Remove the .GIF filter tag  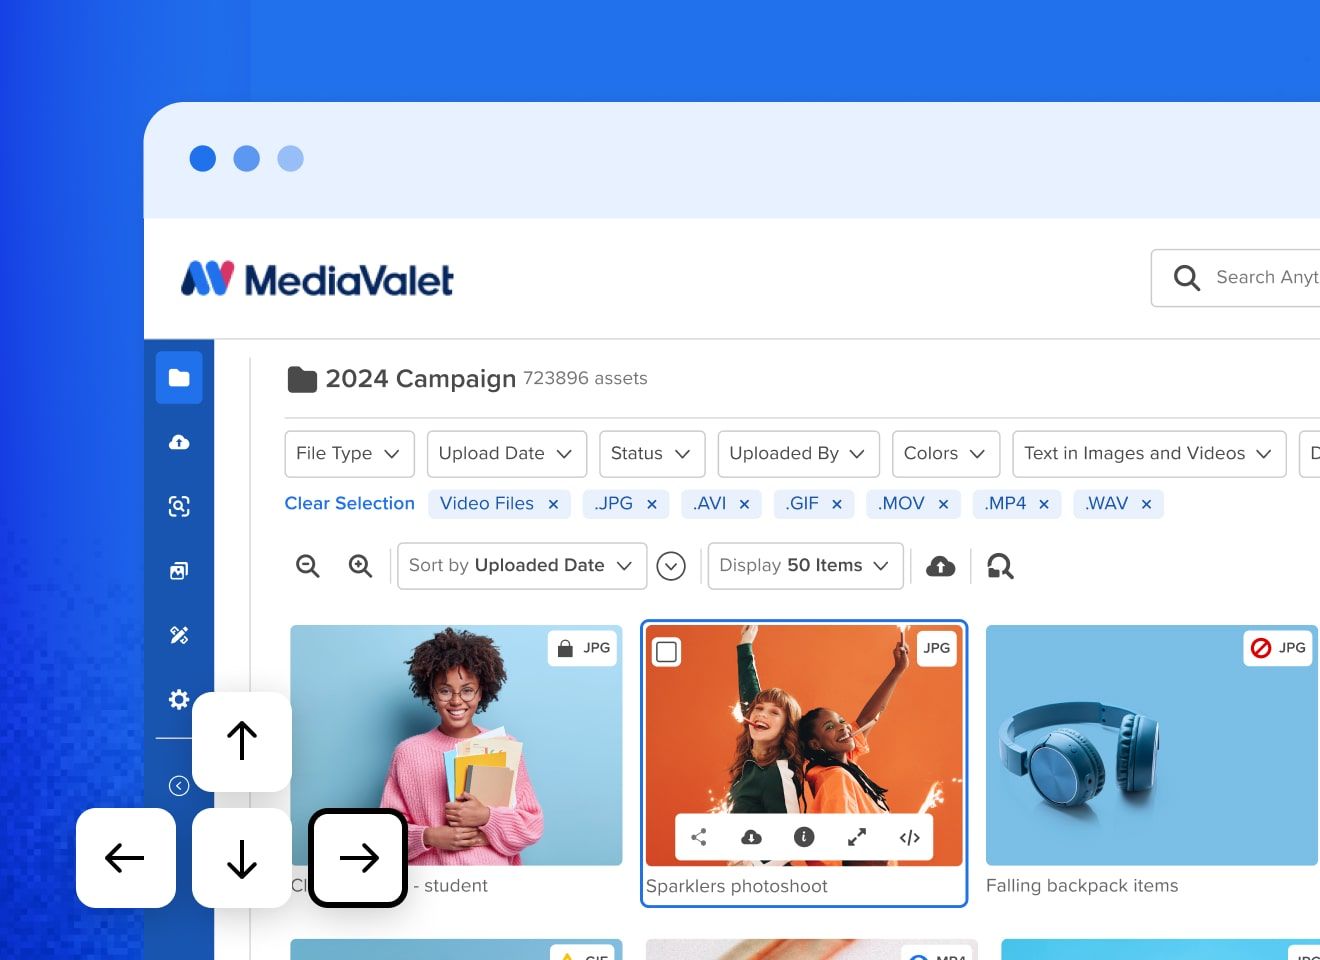[x=837, y=504]
